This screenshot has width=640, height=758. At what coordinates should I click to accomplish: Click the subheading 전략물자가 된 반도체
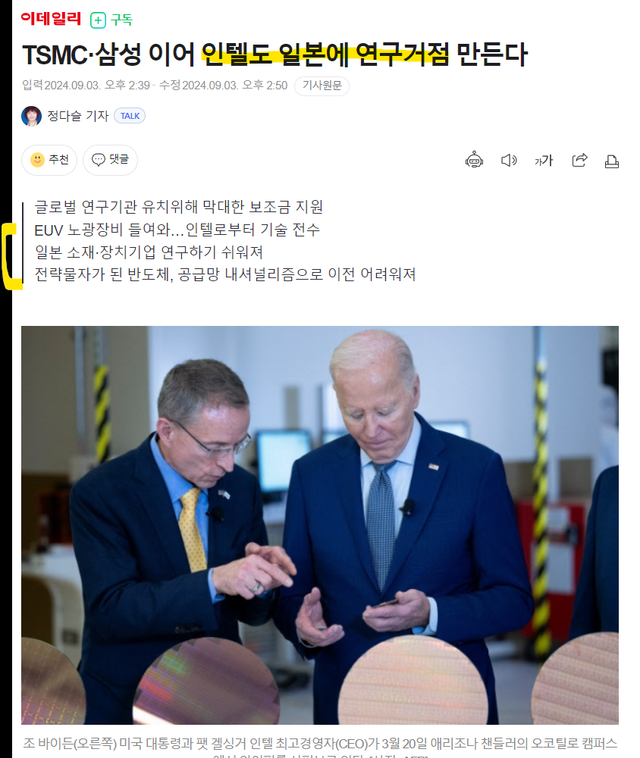coord(225,275)
